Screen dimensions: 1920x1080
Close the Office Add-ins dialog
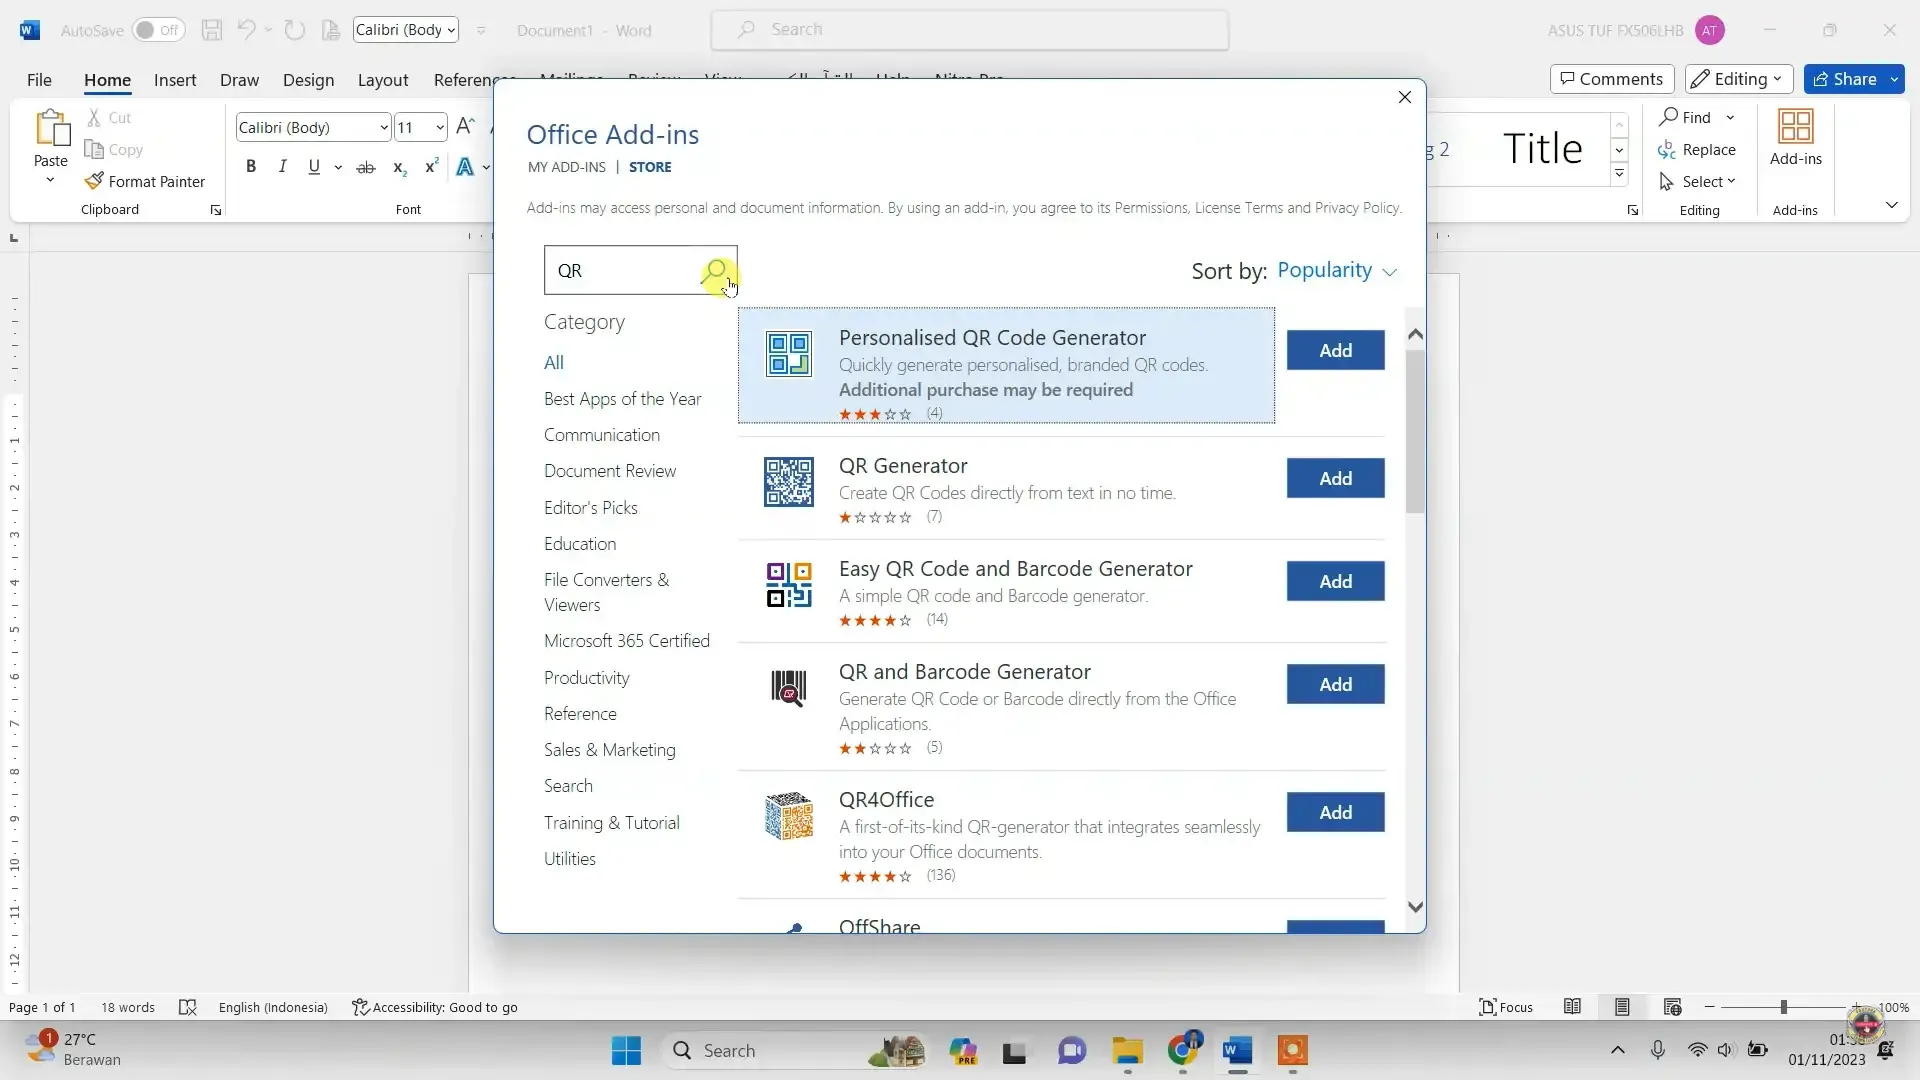1404,97
